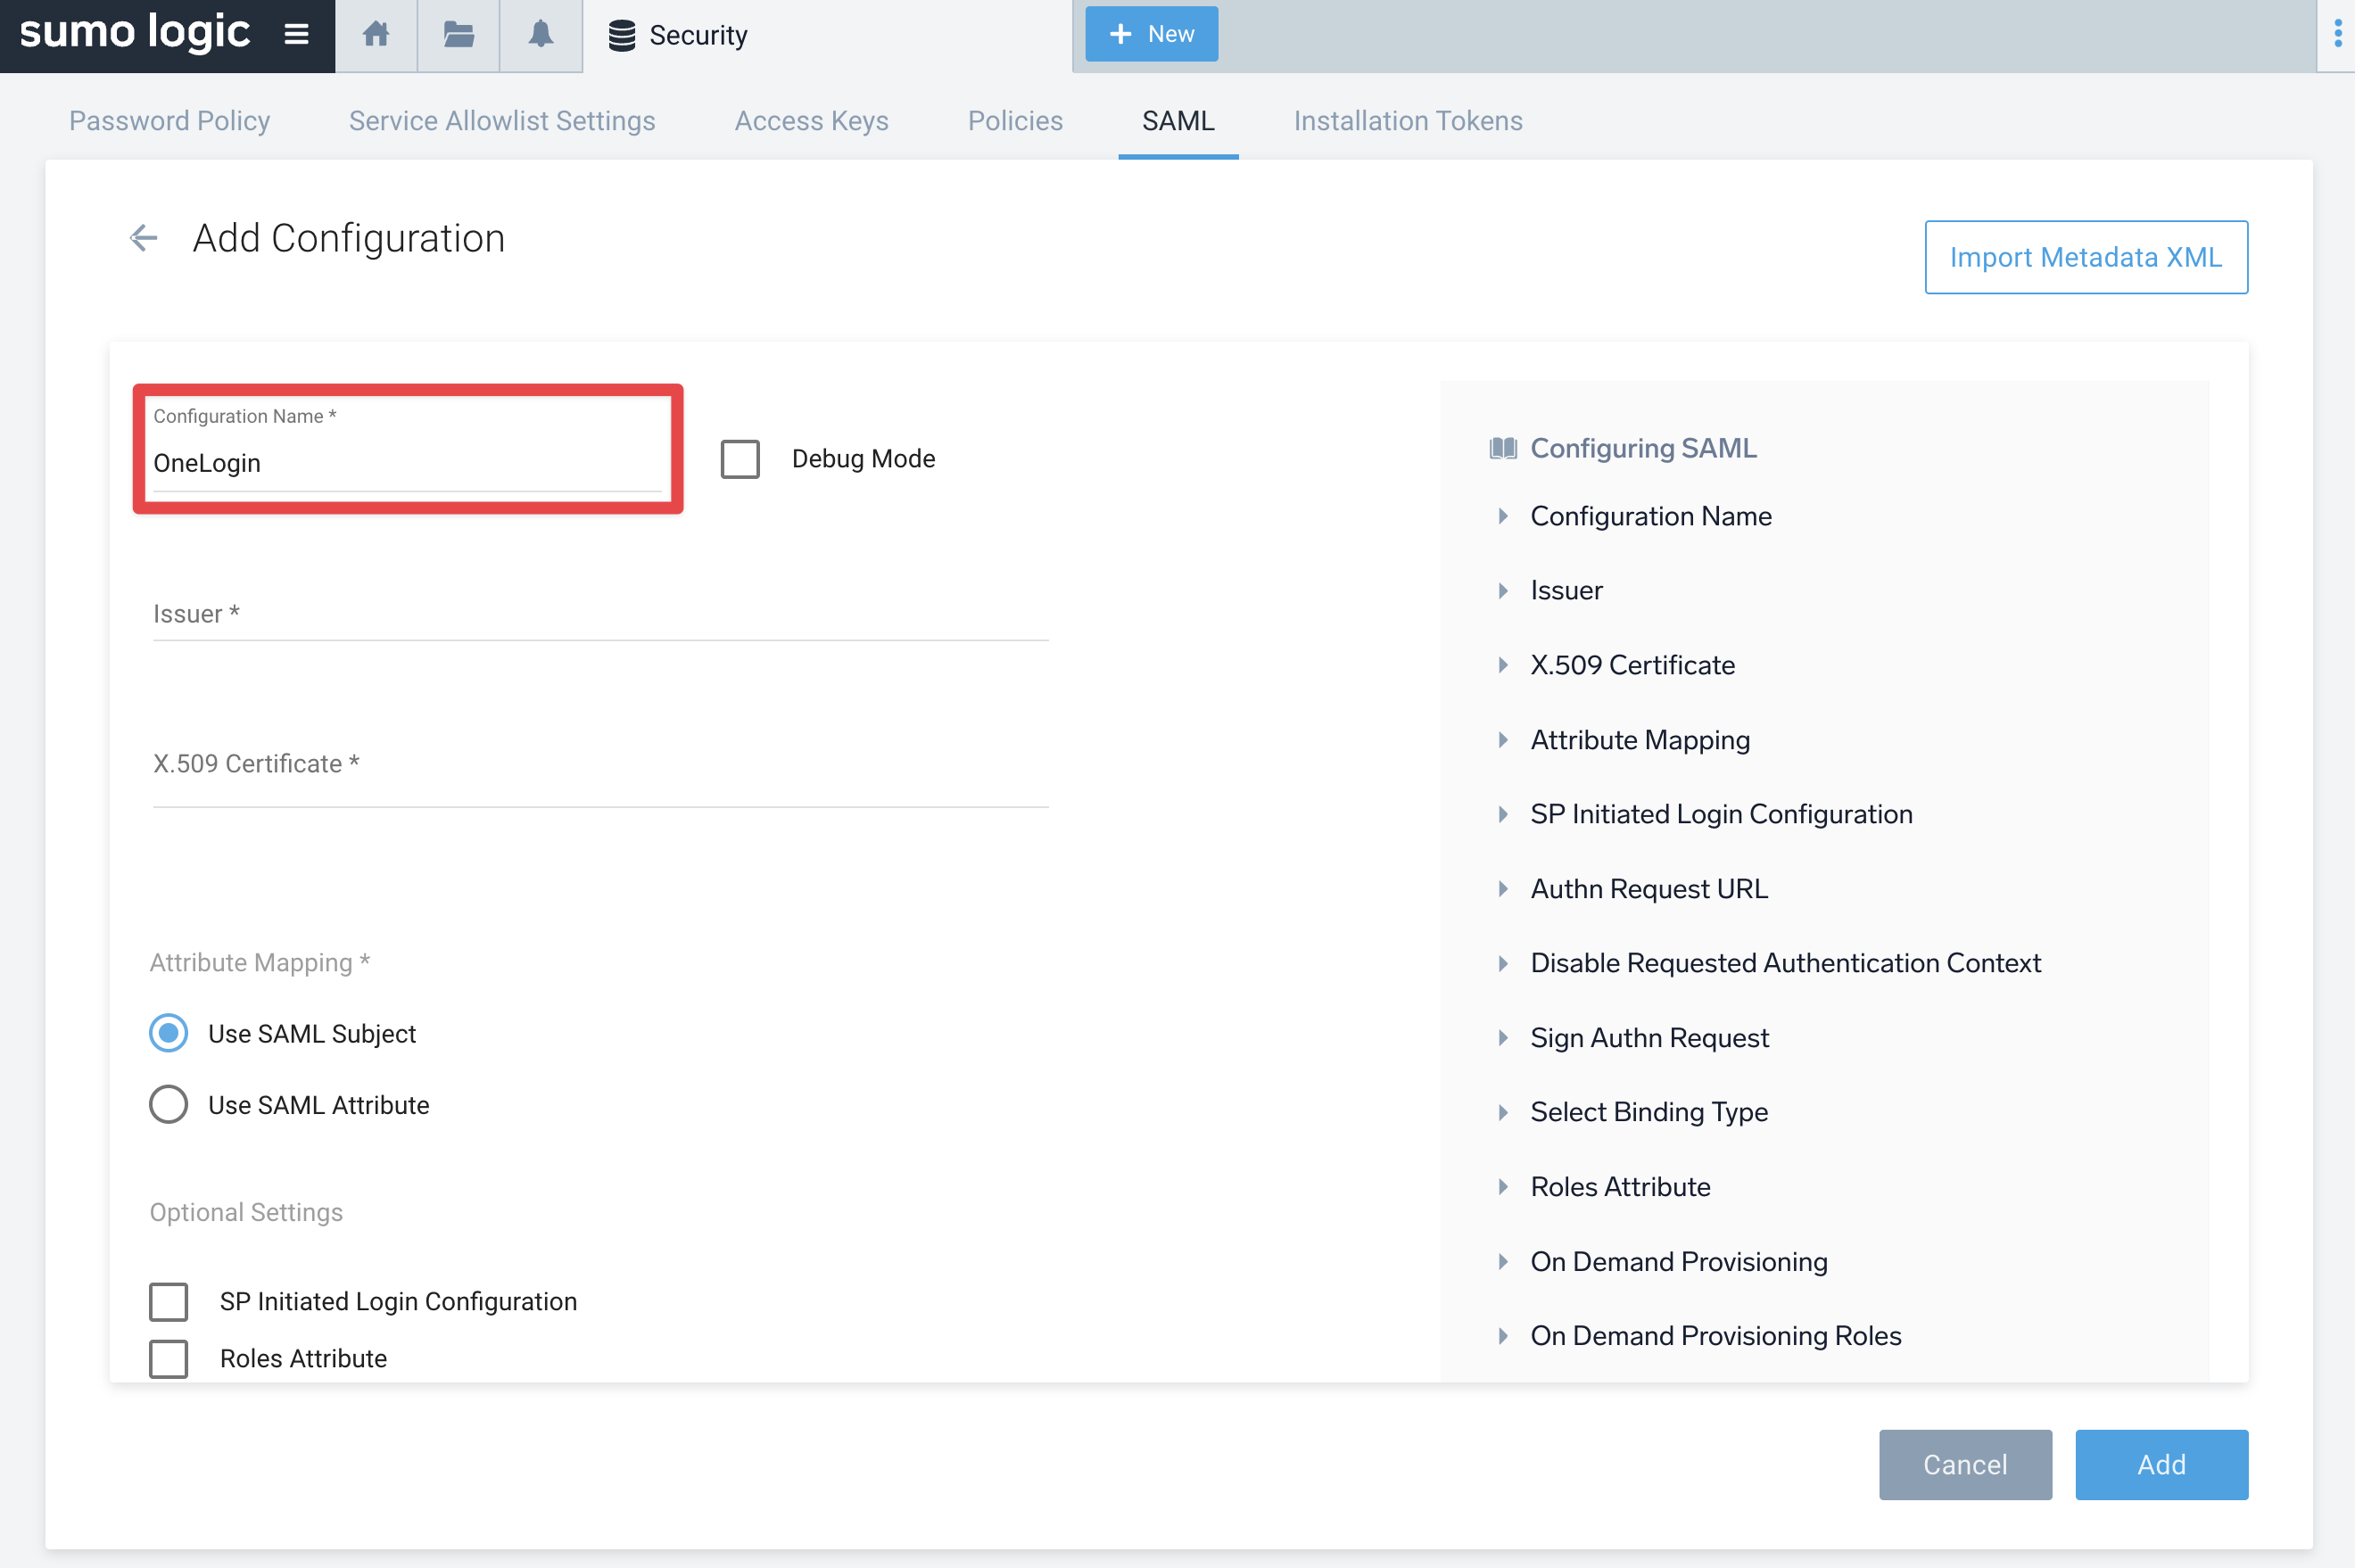The image size is (2355, 1568).
Task: Go to the Home icon tab
Action: (376, 35)
